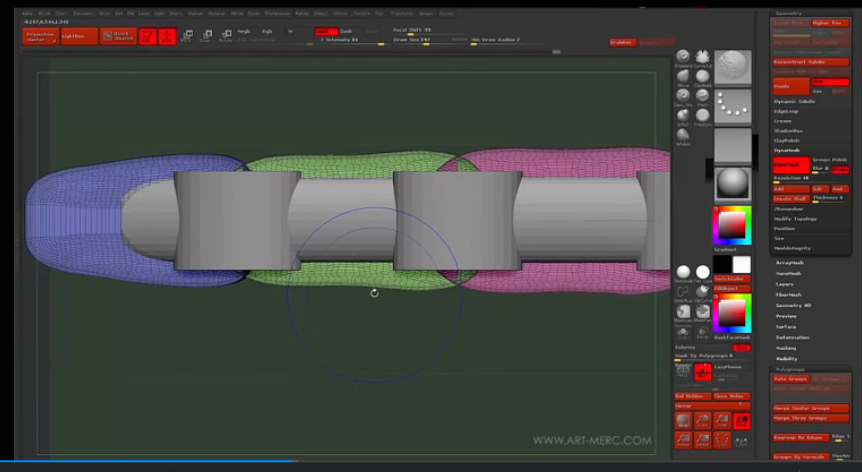862x472 pixels.
Task: Expand the Dynamic Subdiv section
Action: pyautogui.click(x=794, y=102)
